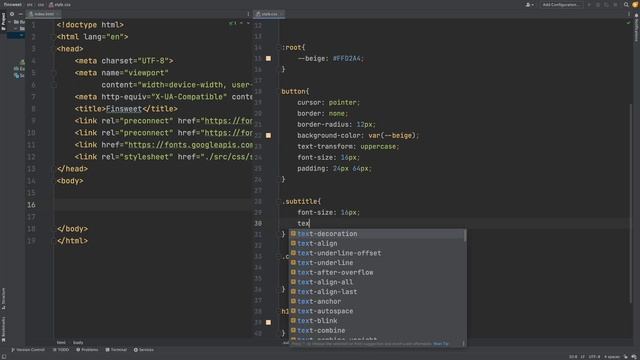Open Add Configuration dropdown
Viewport: 640px width, 360px height.
(561, 5)
